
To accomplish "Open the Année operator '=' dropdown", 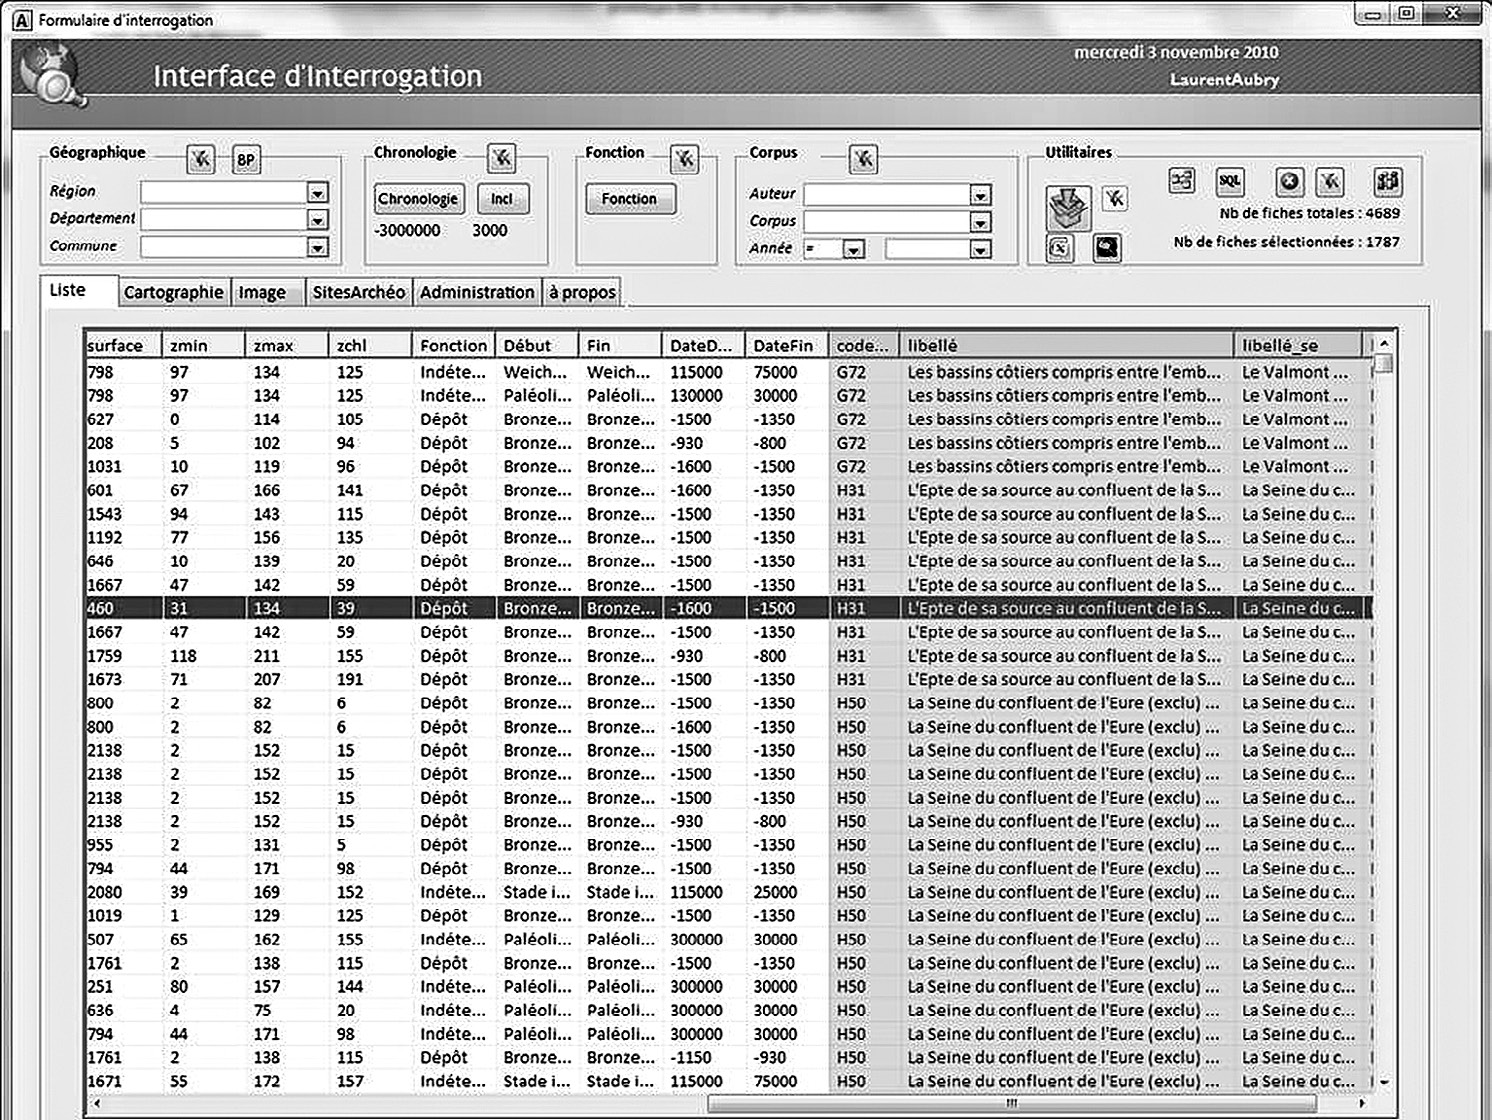I will pos(853,249).
